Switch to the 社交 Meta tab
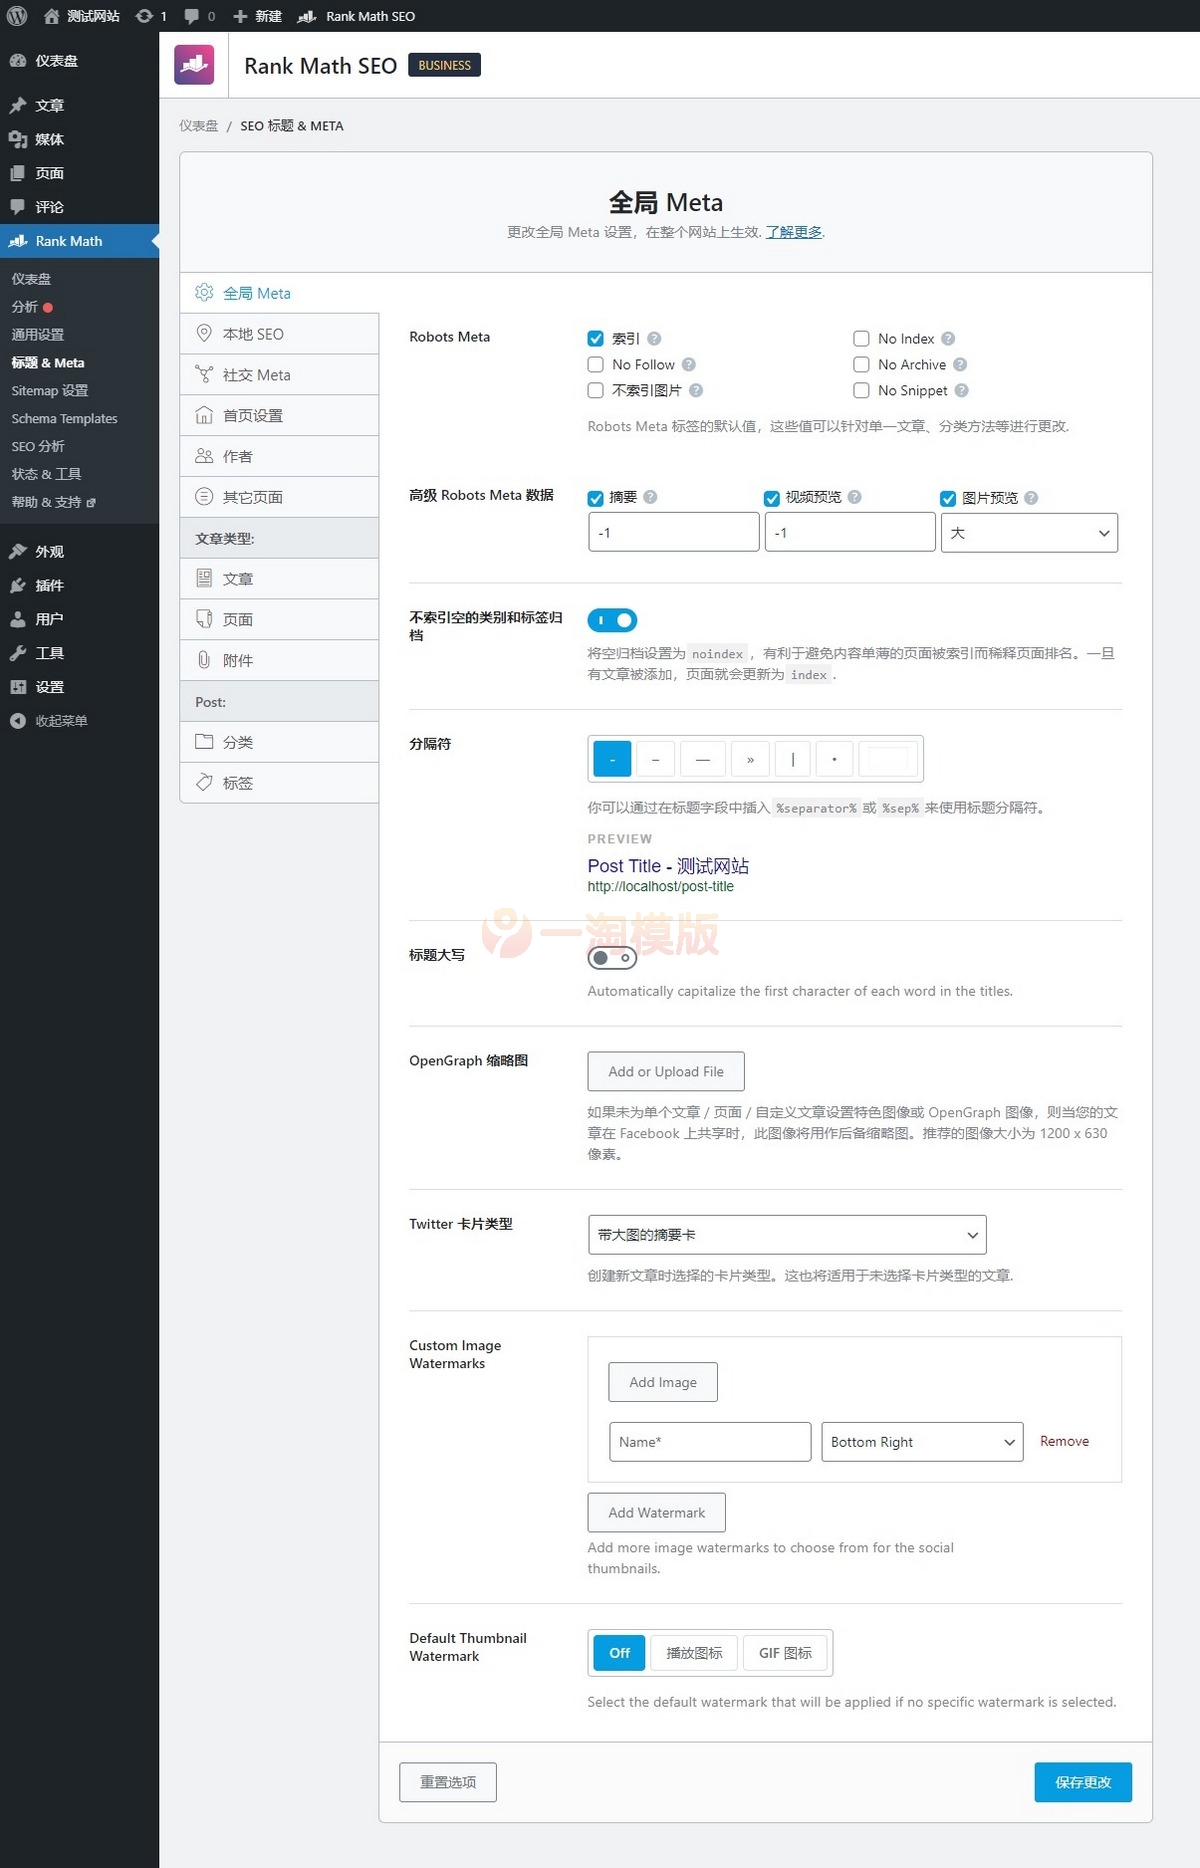1200x1868 pixels. coord(257,375)
